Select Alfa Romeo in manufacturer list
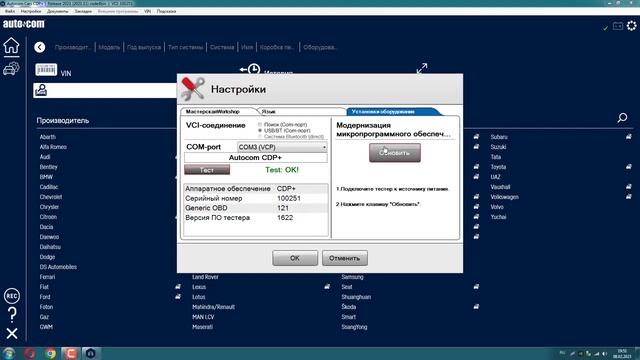 [x=53, y=147]
